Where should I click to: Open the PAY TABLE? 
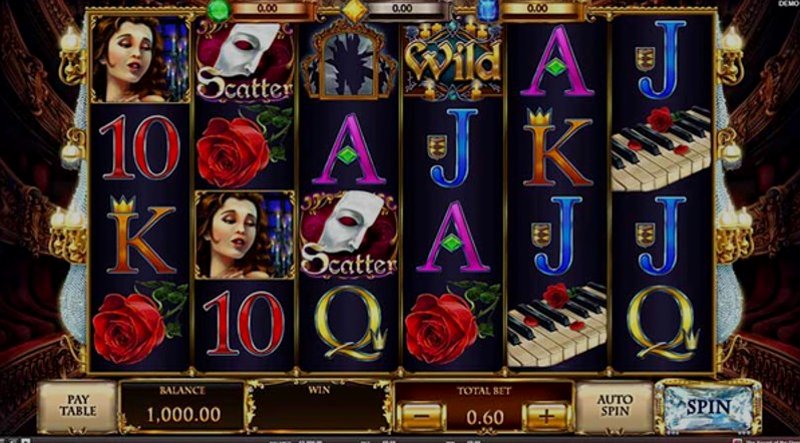[x=78, y=406]
